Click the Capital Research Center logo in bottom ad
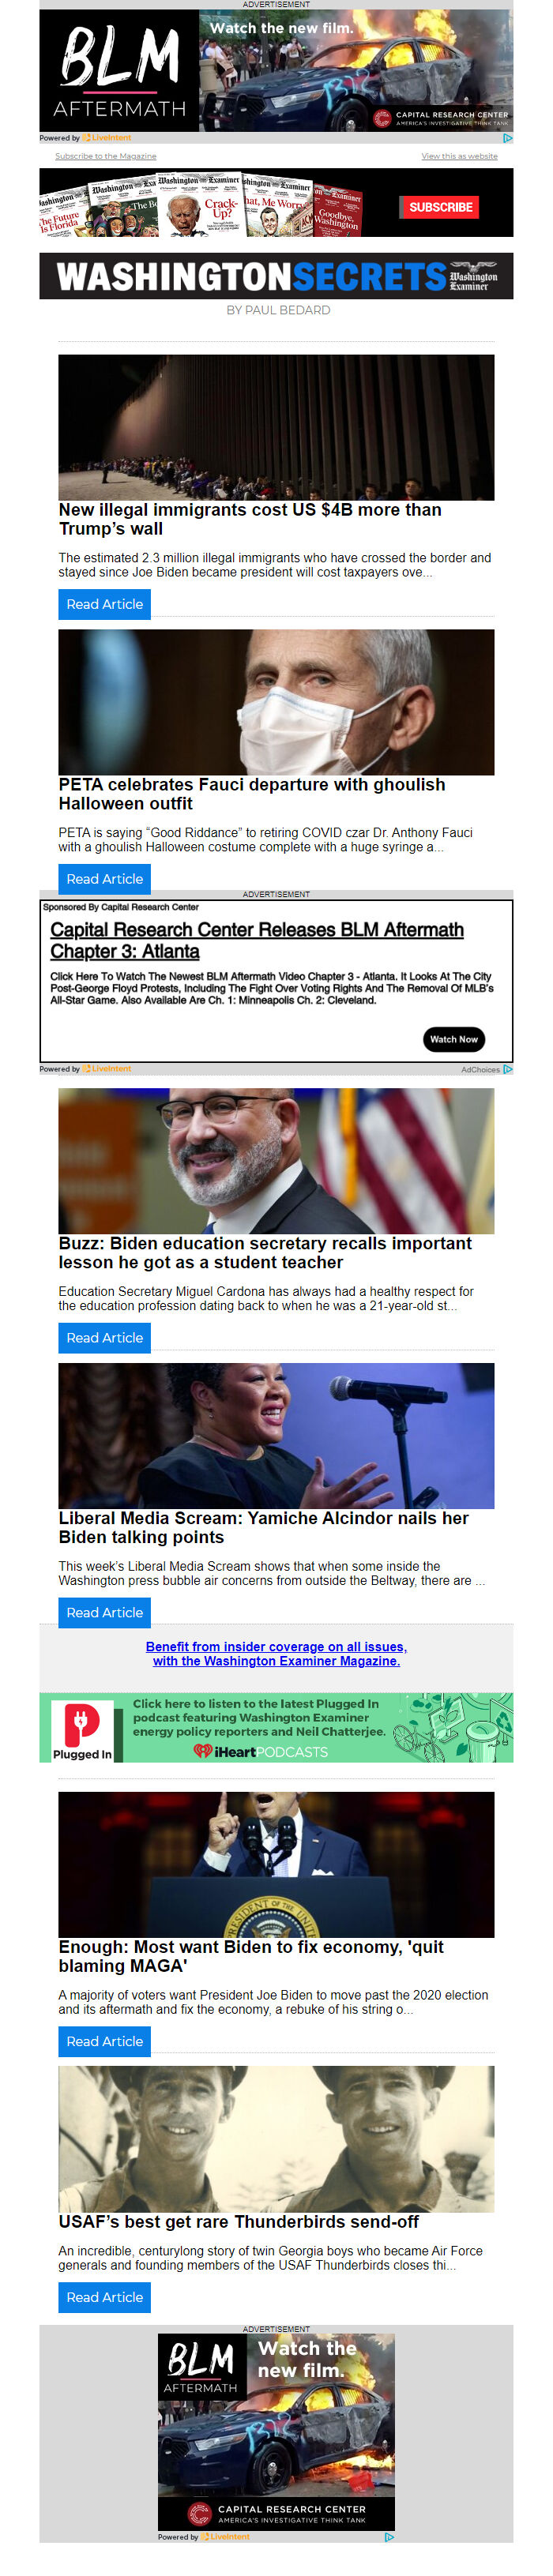The image size is (553, 2576). (x=277, y=2513)
